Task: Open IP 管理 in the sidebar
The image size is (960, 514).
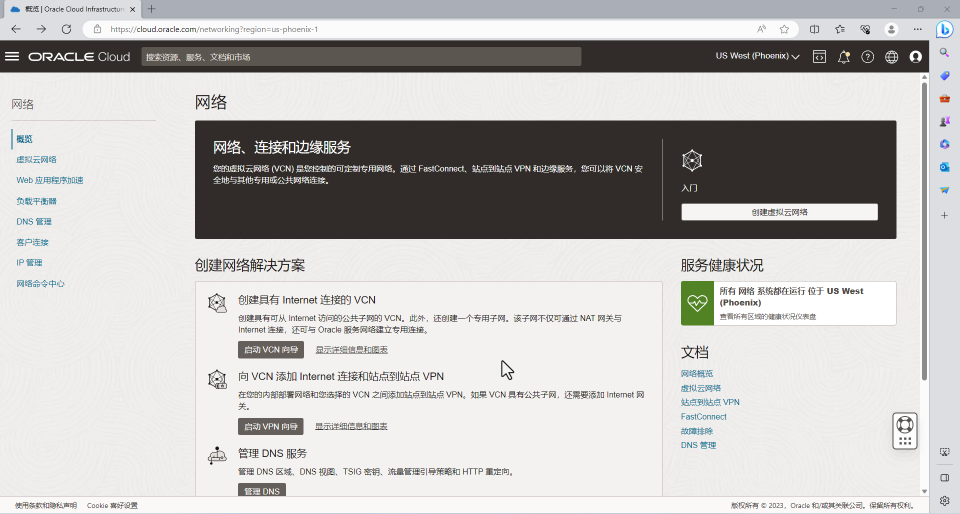Action: click(x=29, y=263)
